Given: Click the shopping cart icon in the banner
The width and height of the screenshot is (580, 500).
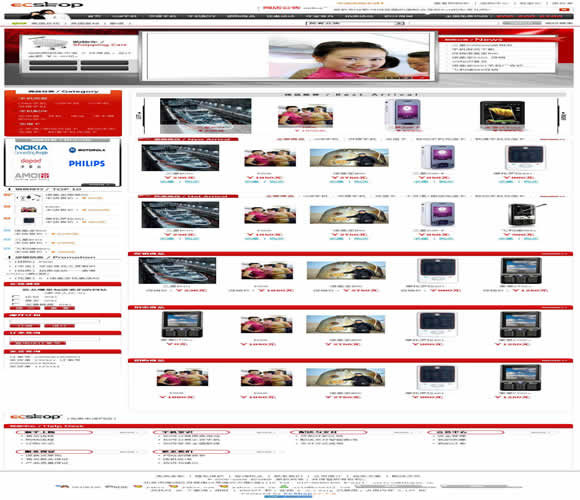Looking at the screenshot, I should coord(48,42).
